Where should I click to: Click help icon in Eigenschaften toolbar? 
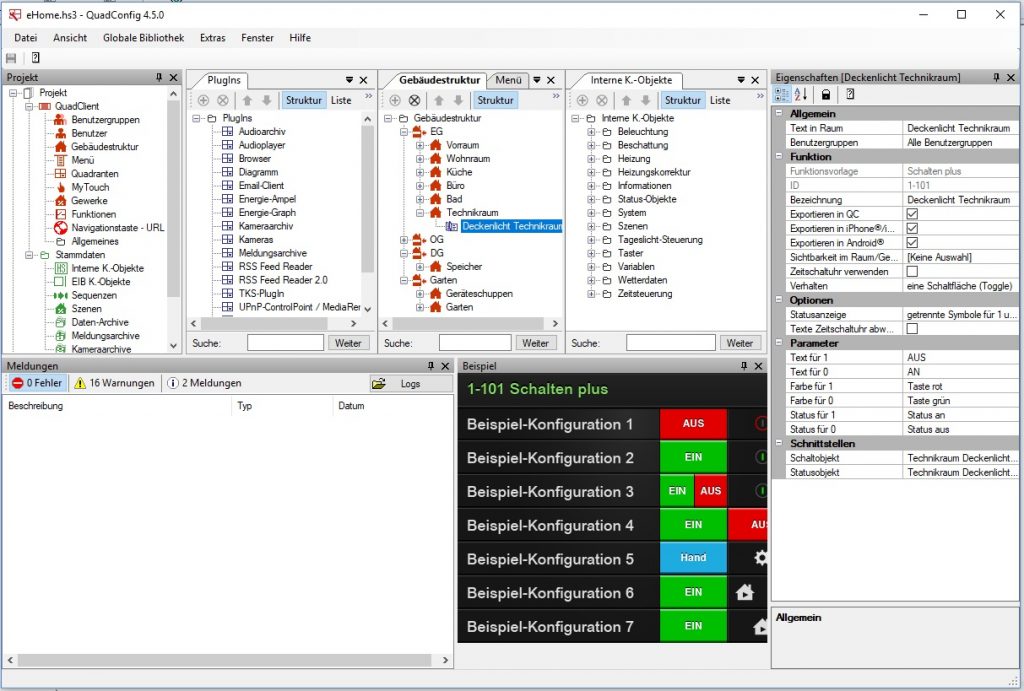click(850, 94)
